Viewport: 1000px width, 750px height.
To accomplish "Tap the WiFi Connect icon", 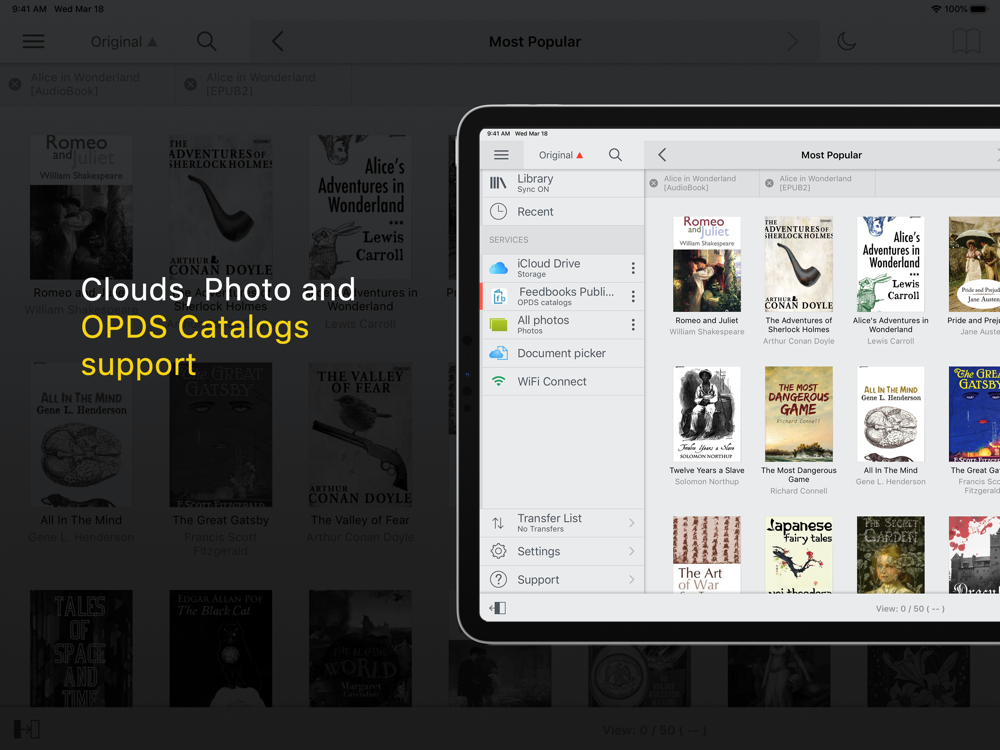I will [x=498, y=381].
